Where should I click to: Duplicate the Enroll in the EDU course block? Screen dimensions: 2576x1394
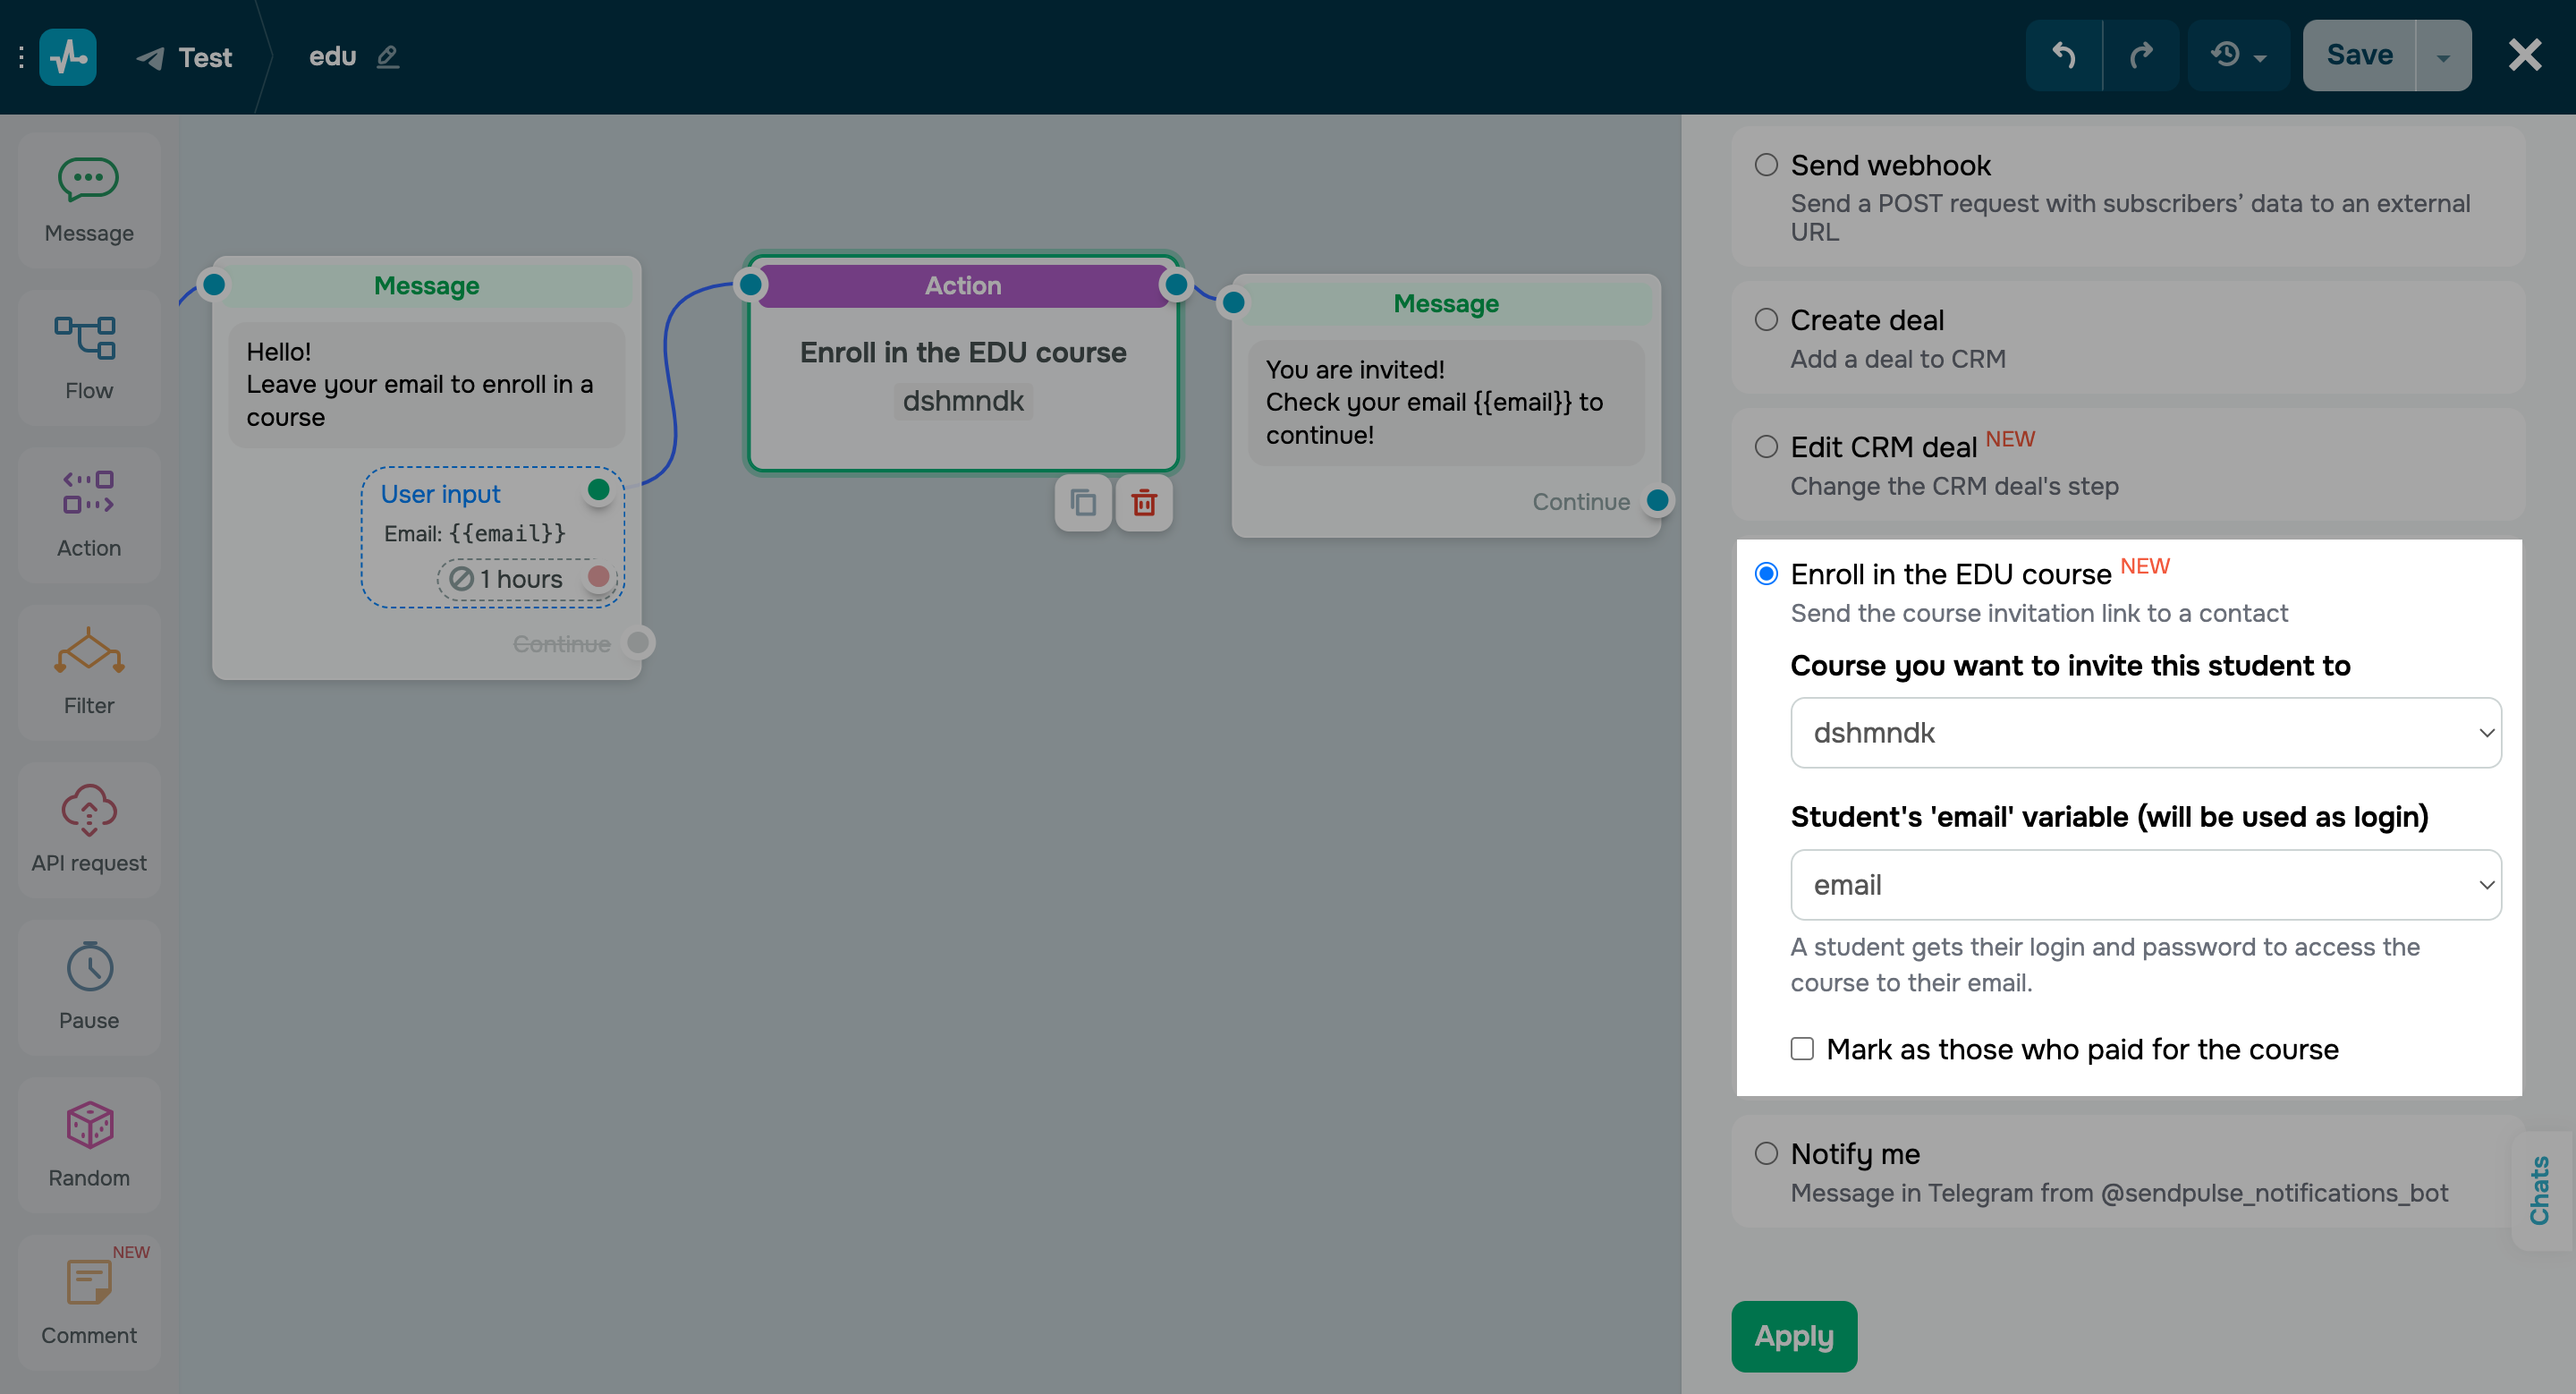coord(1082,503)
